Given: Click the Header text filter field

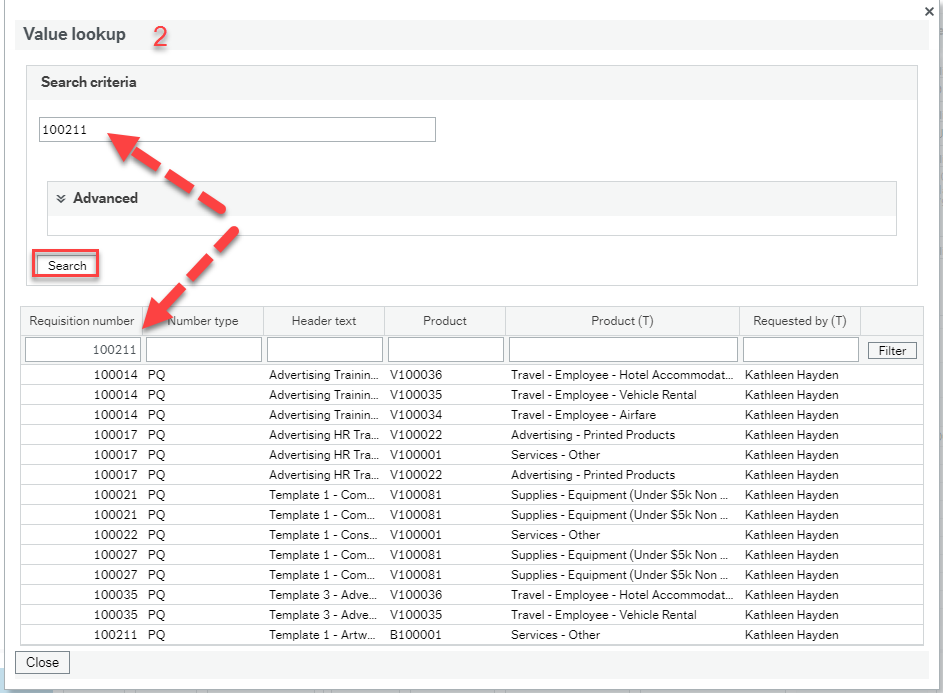Looking at the screenshot, I should click(323, 349).
